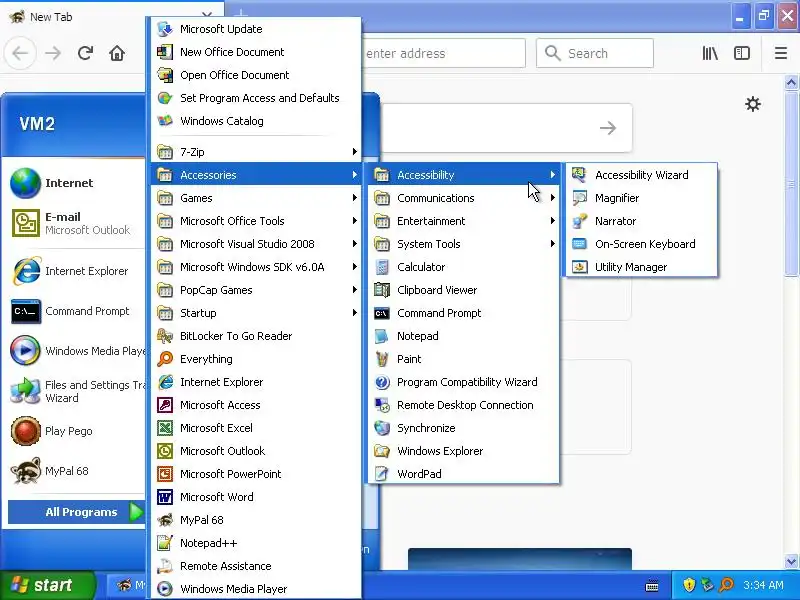The width and height of the screenshot is (800, 600).
Task: Open Set Program Access and Defaults
Action: (256, 98)
